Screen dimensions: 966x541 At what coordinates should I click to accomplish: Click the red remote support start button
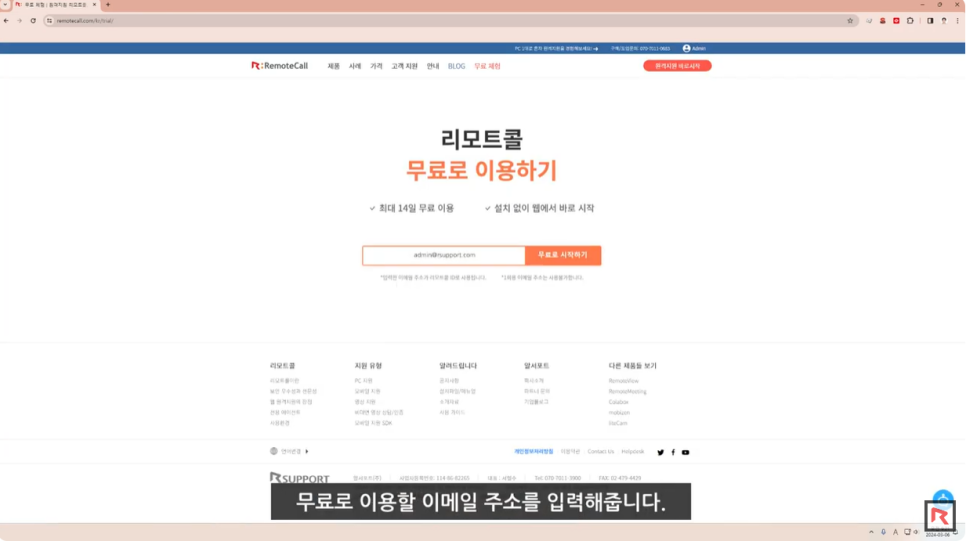(677, 65)
